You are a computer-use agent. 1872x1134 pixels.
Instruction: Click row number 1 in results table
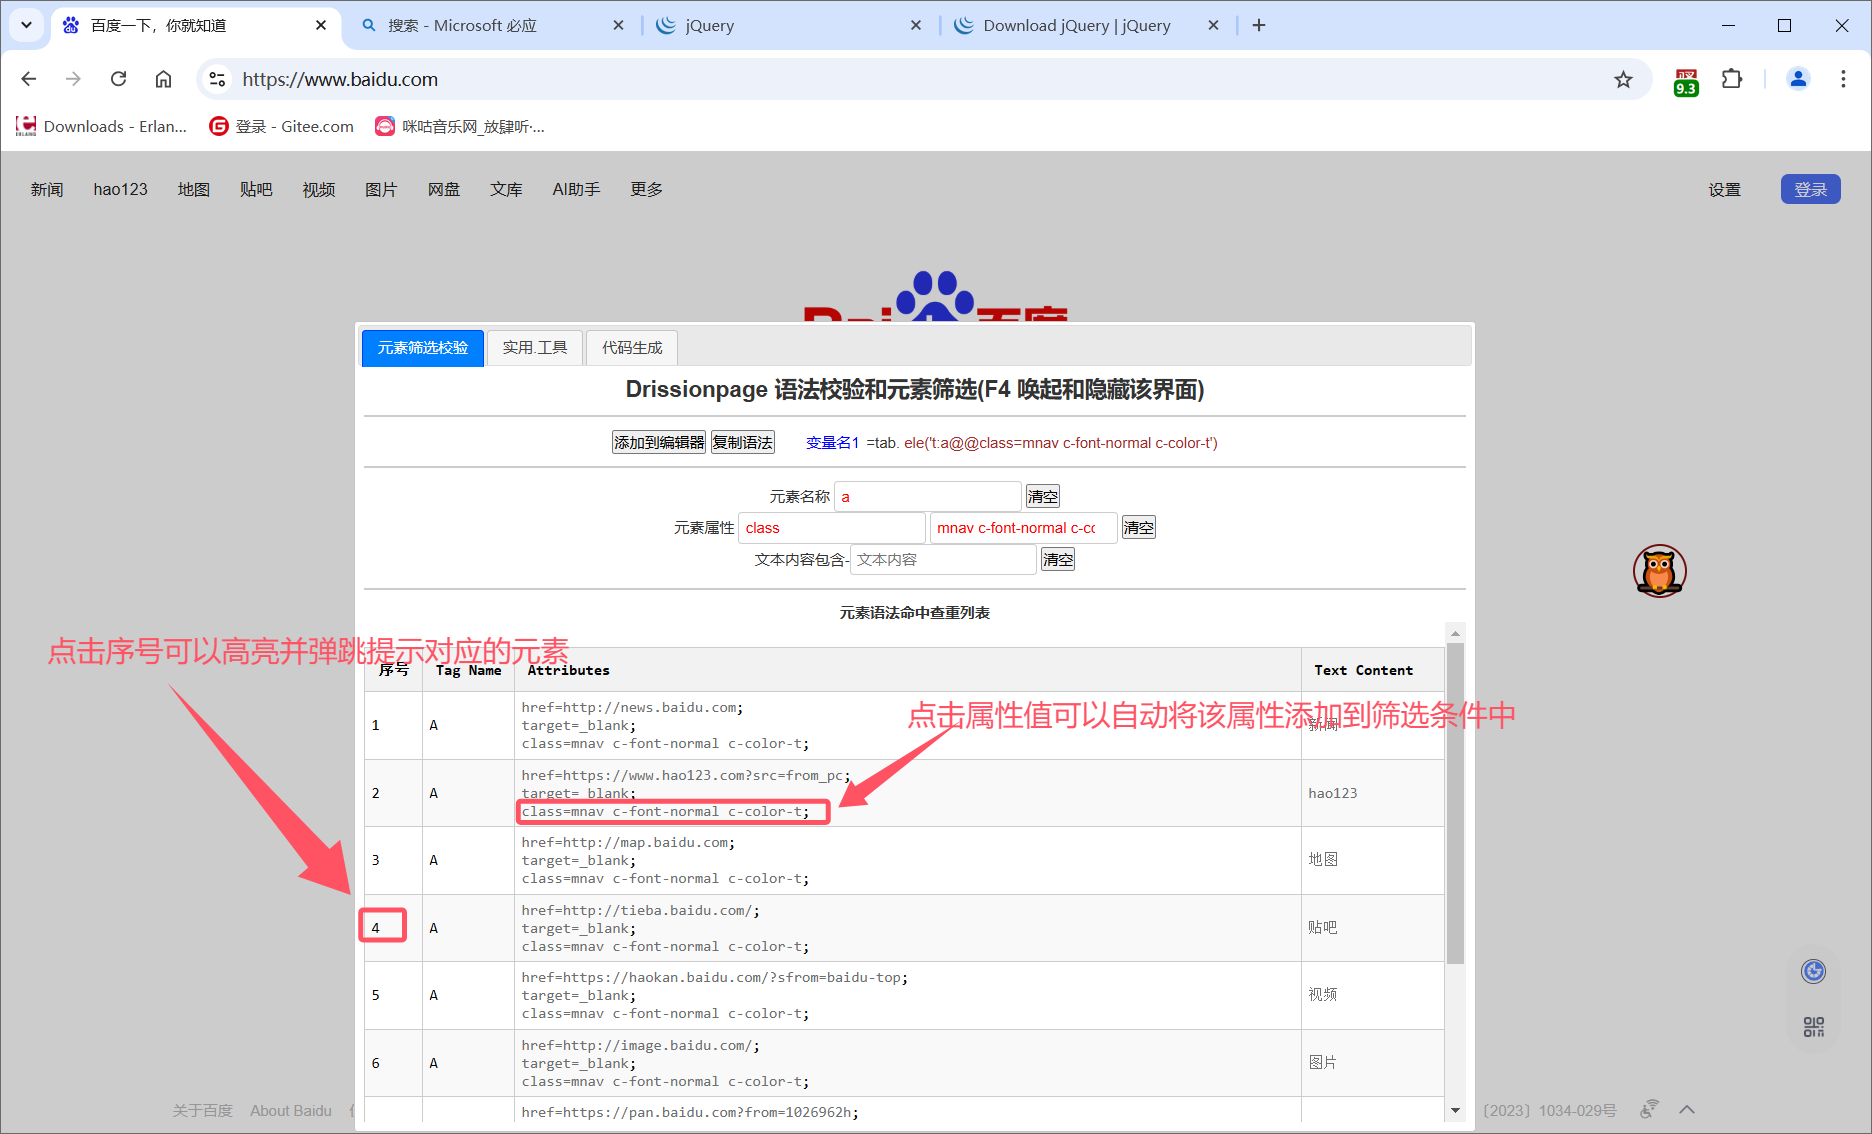coord(376,725)
